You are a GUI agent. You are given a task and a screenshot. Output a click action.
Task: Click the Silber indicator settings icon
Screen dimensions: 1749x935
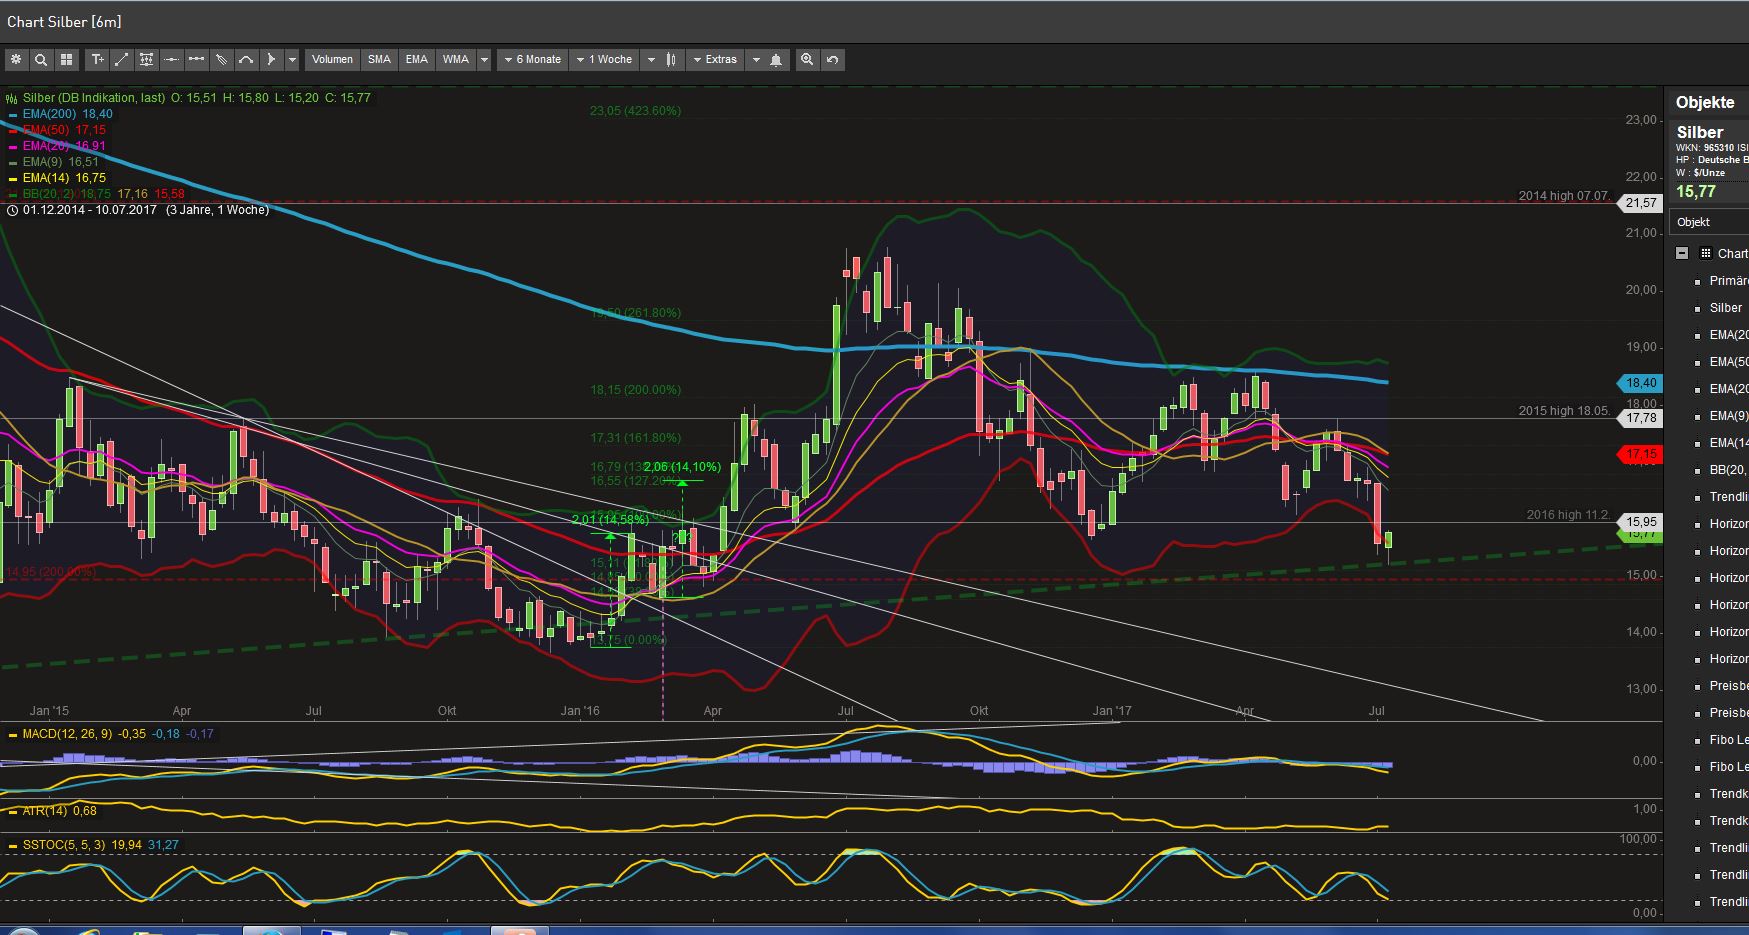pyautogui.click(x=12, y=98)
